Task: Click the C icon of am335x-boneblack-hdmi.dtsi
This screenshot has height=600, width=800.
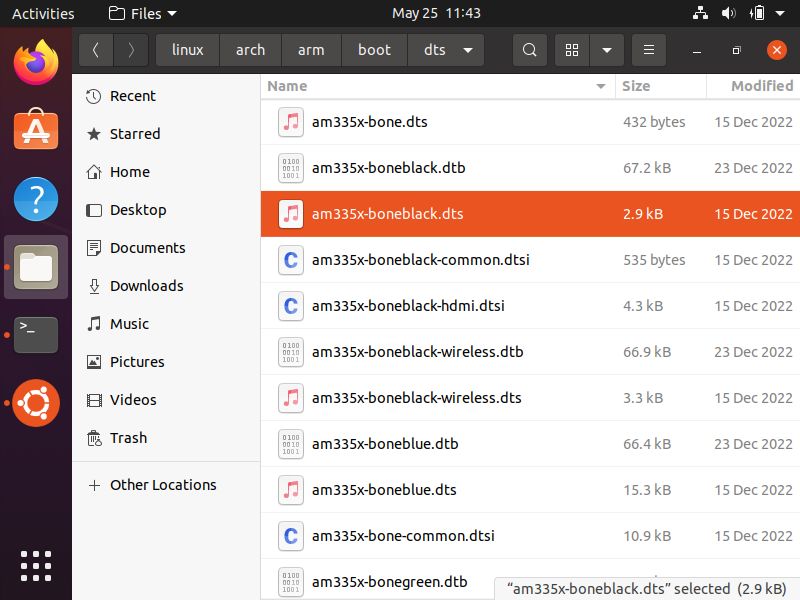Action: (x=291, y=306)
